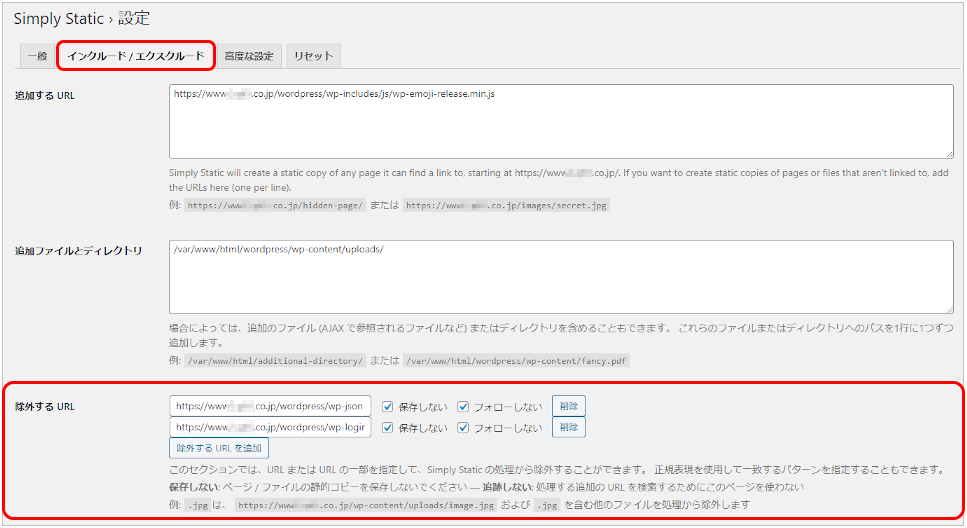Screen dimensions: 967x528
Task: Click the hidden-page/ example URL code
Action: click(275, 205)
